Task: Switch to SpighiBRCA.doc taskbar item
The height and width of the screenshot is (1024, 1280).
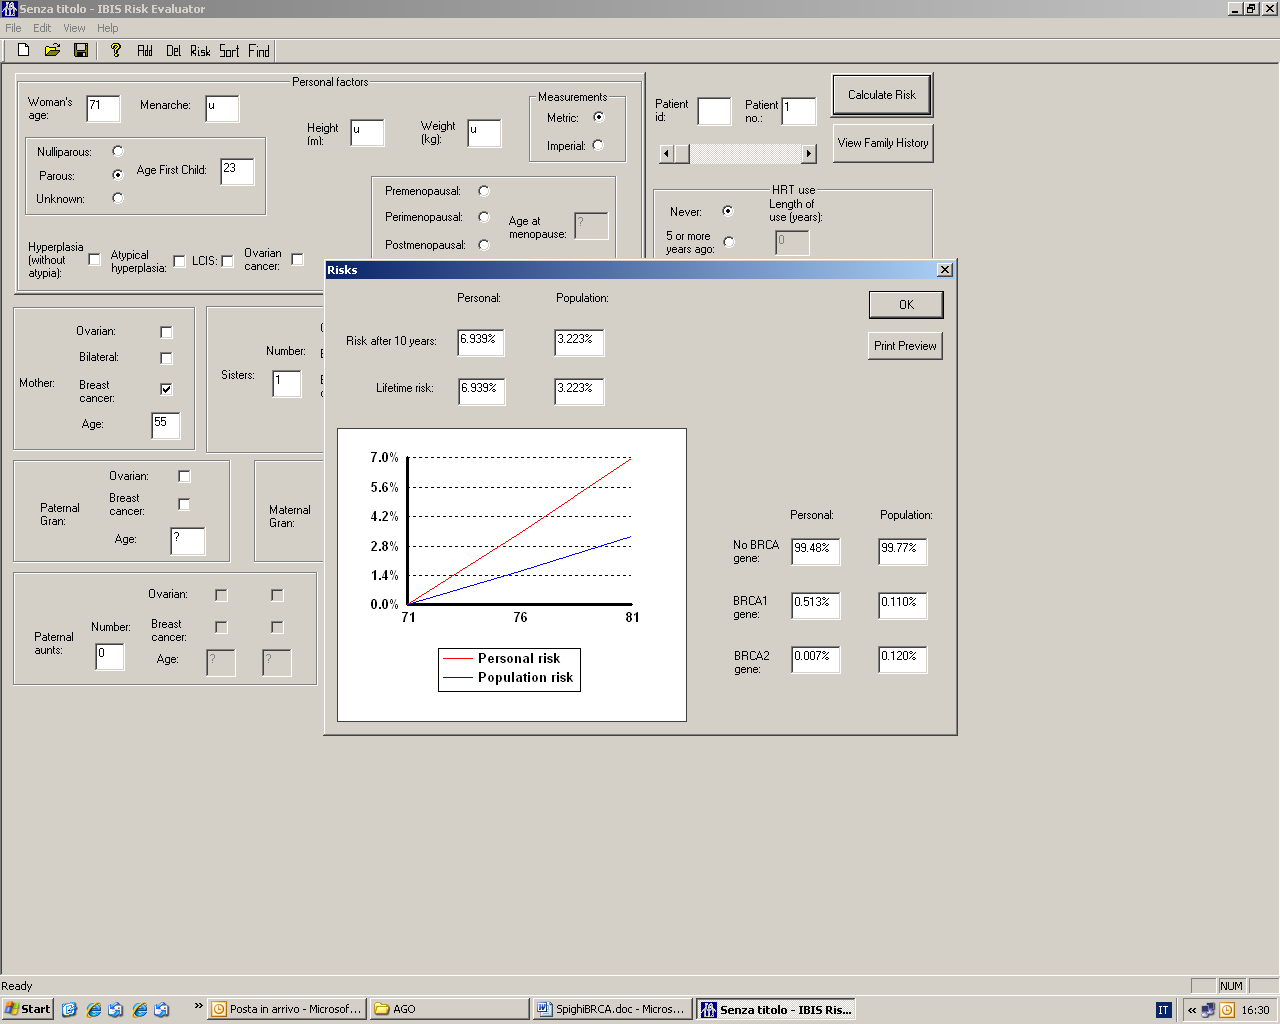Action: [612, 1009]
